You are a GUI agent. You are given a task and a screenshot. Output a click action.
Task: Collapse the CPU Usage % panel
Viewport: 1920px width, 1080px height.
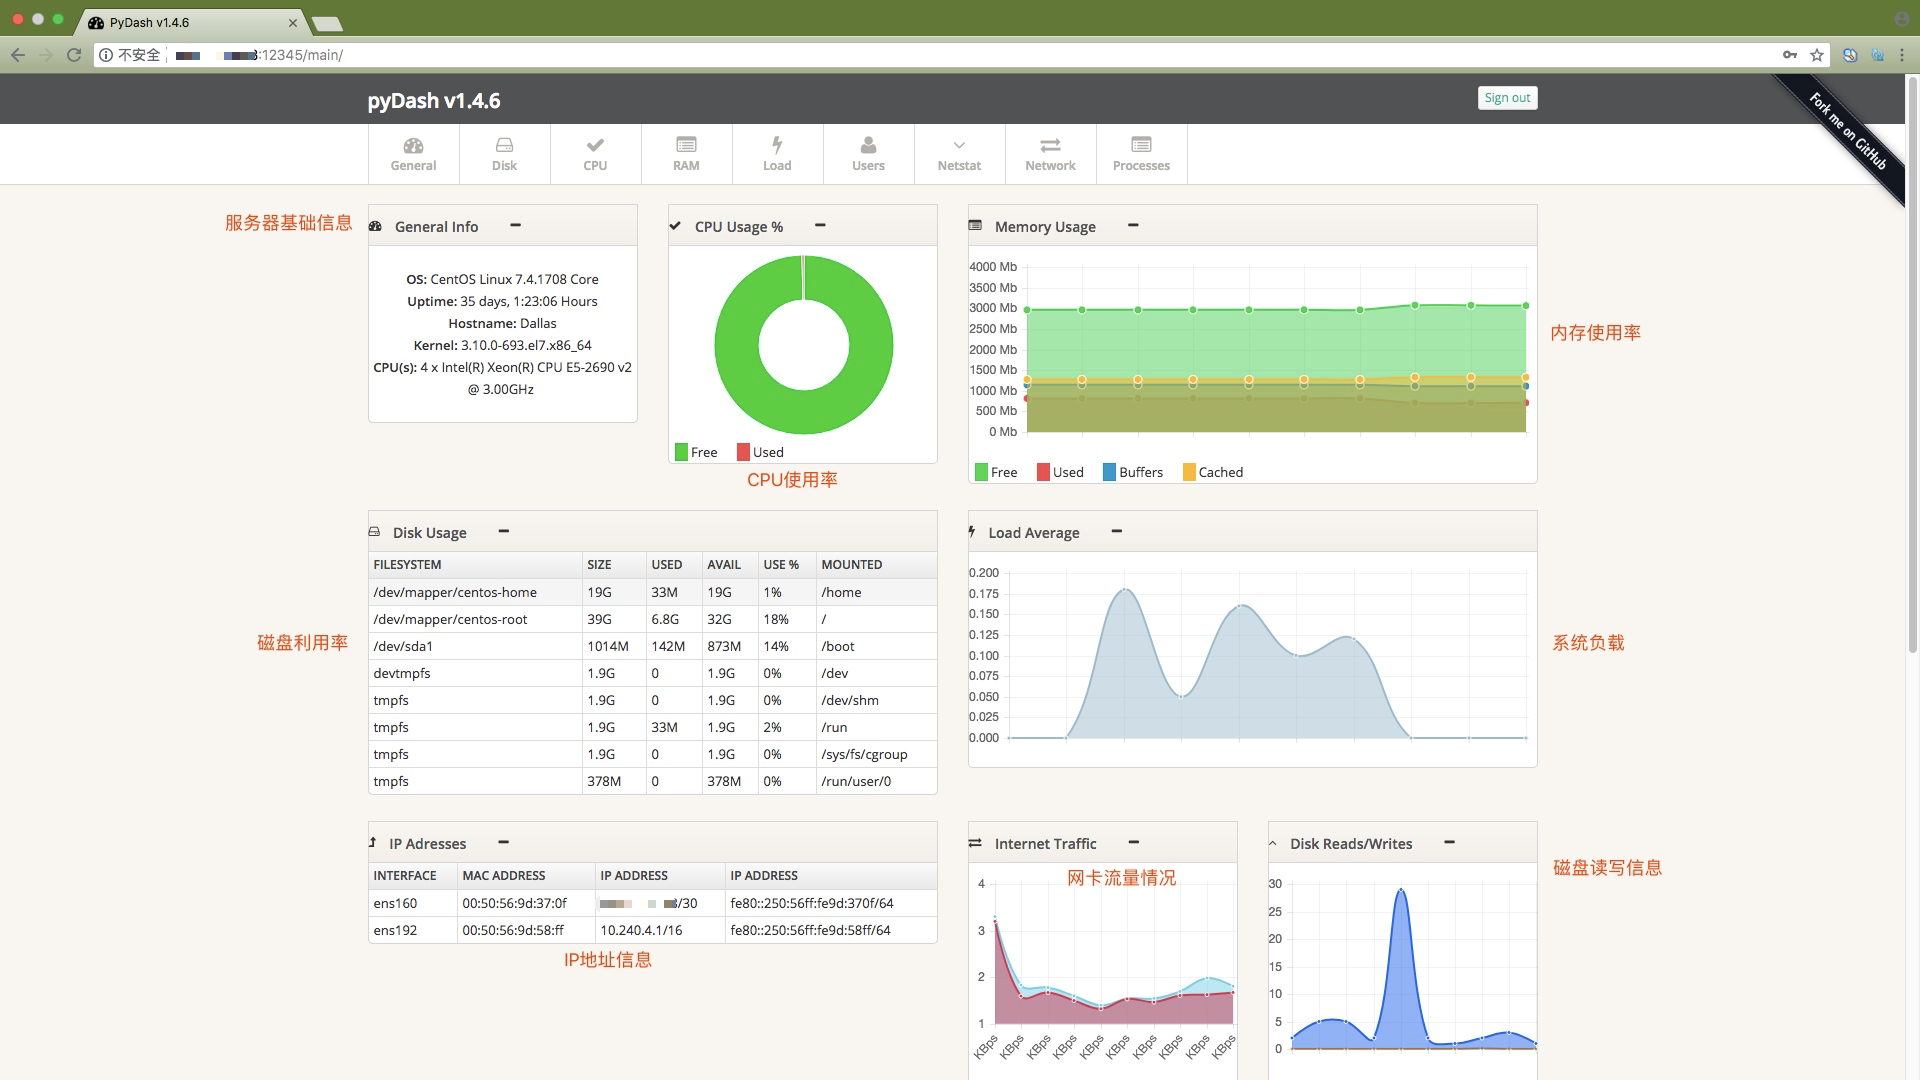click(x=820, y=225)
